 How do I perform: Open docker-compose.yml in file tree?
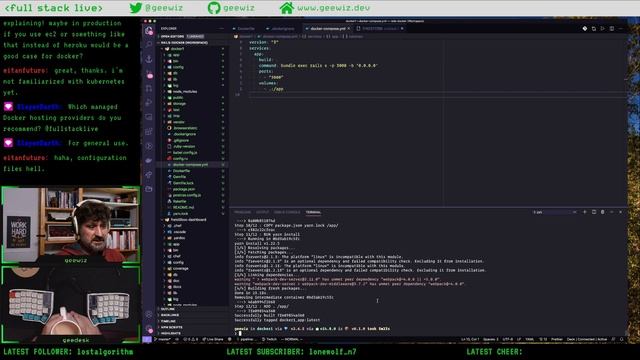coord(192,164)
